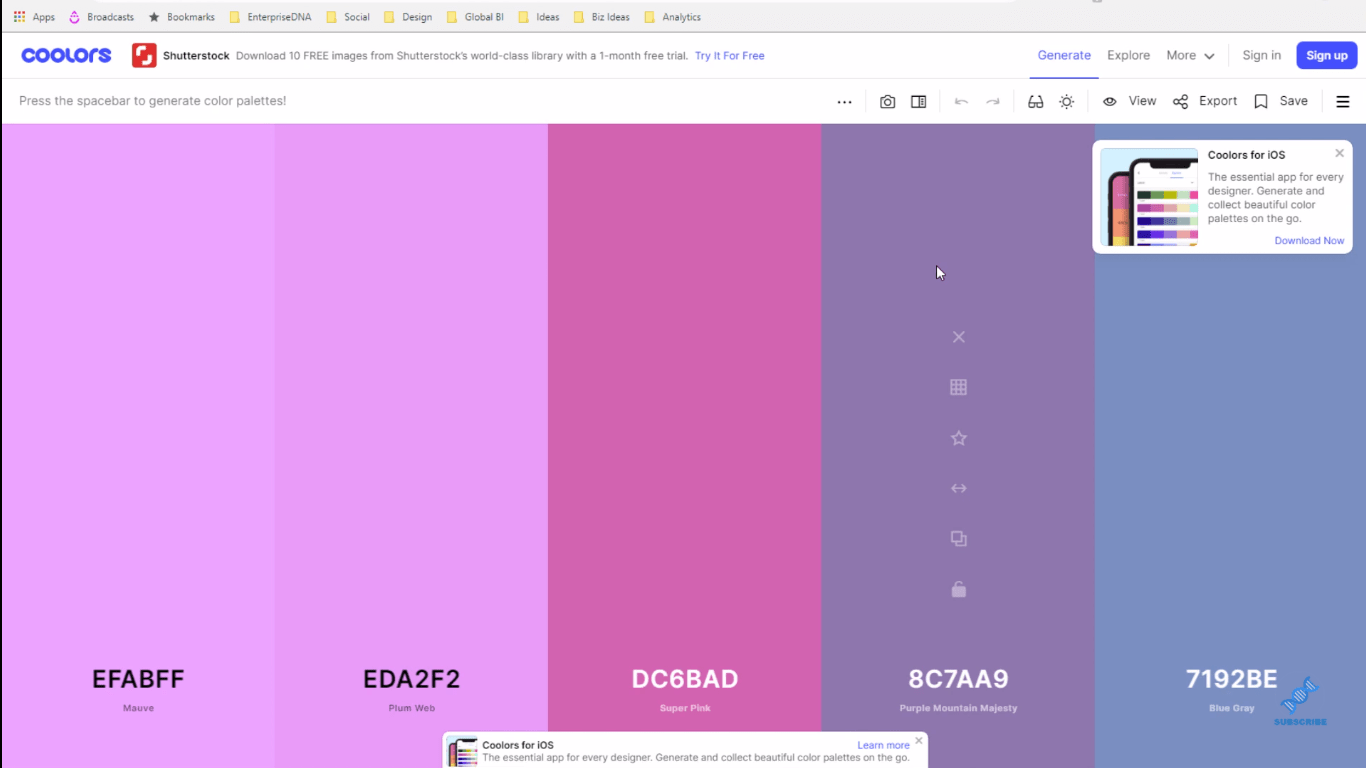Copy HEX with the overlapping squares icon
Viewport: 1366px width, 768px height.
[x=958, y=539]
